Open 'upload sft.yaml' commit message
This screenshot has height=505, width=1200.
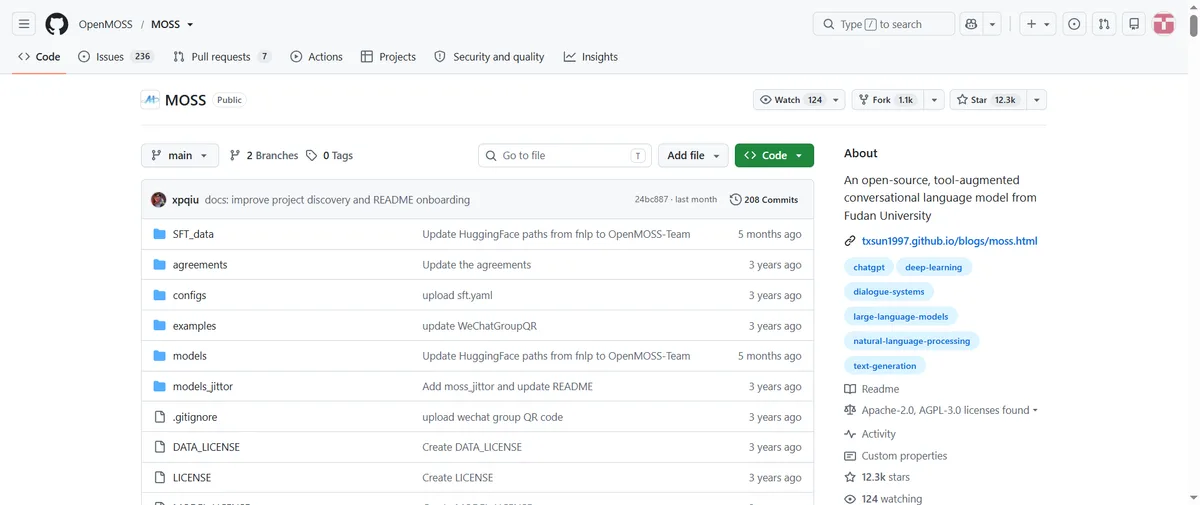(457, 296)
